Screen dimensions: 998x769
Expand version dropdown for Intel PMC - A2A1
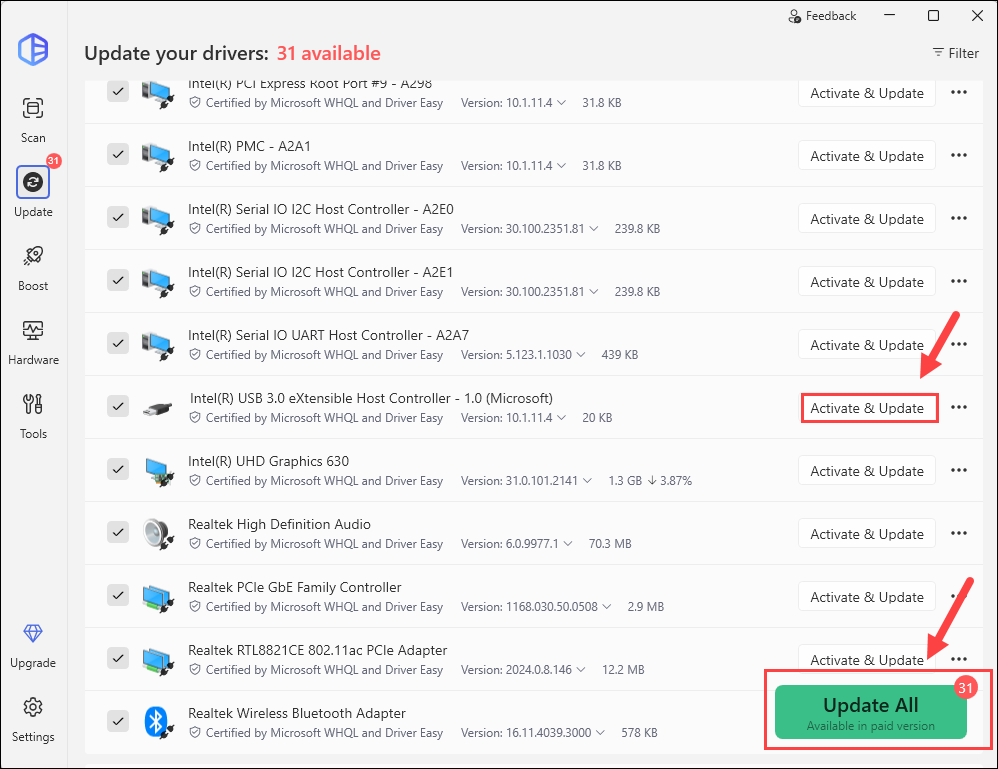[x=561, y=166]
